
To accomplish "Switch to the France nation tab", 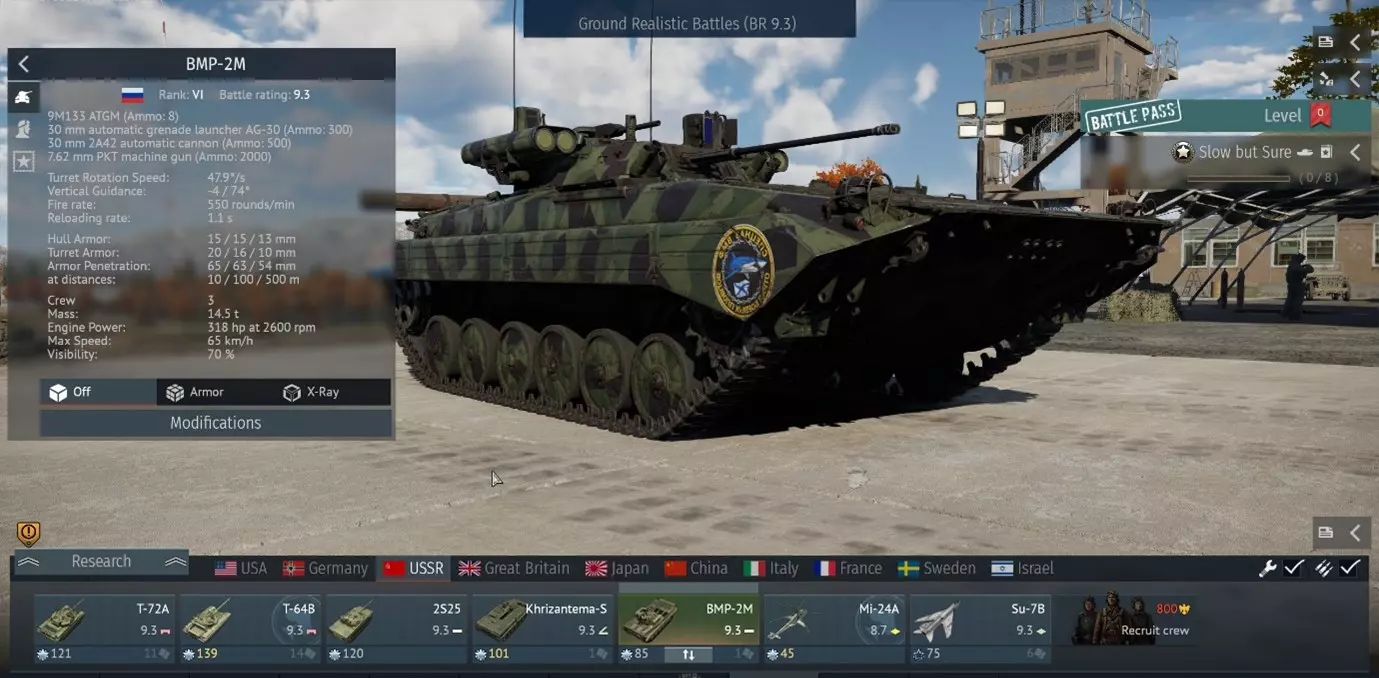I will [x=848, y=568].
